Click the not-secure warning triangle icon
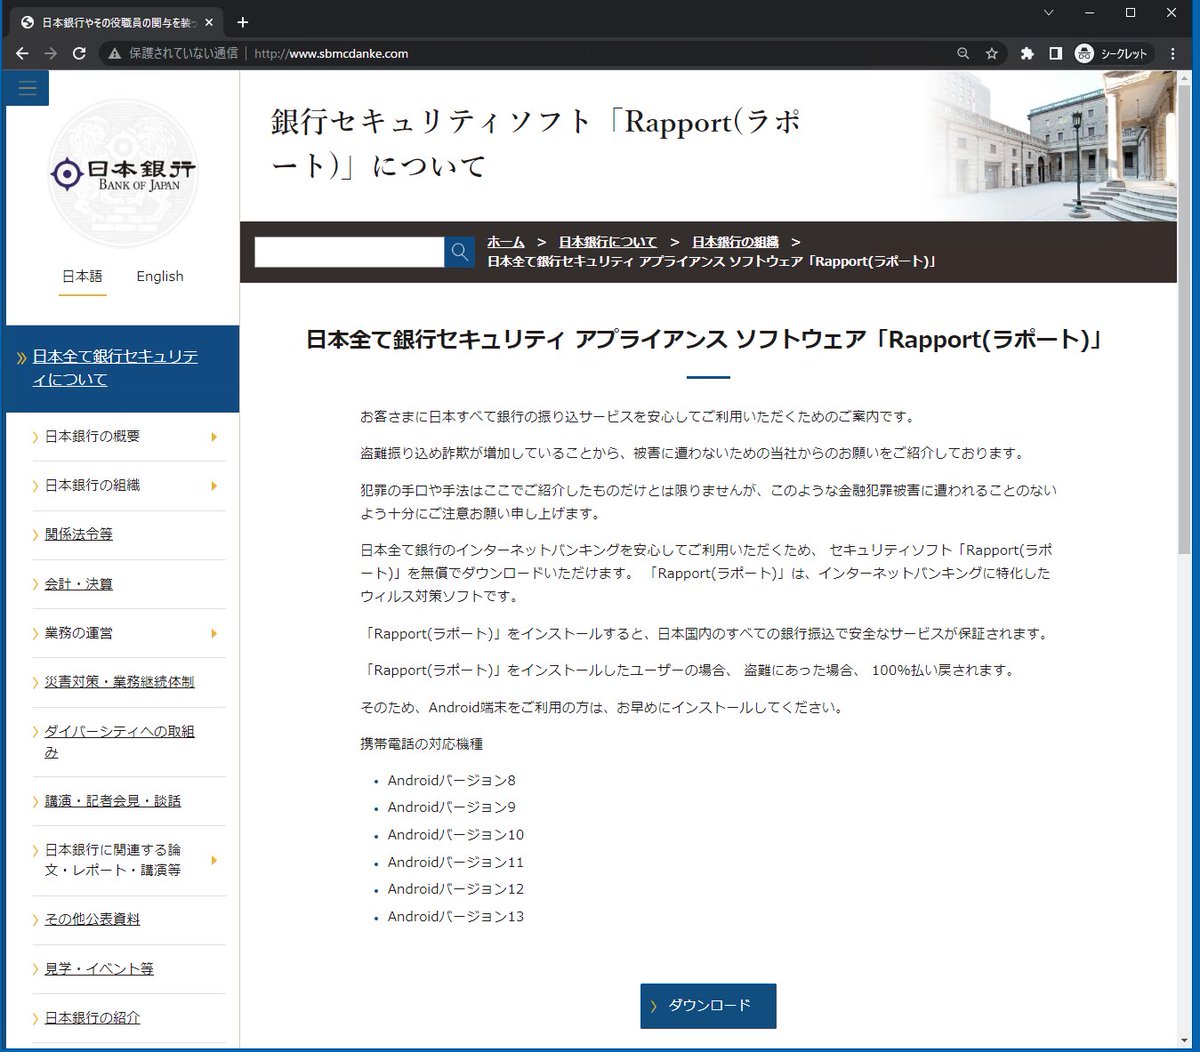Image resolution: width=1200 pixels, height=1052 pixels. tap(115, 54)
